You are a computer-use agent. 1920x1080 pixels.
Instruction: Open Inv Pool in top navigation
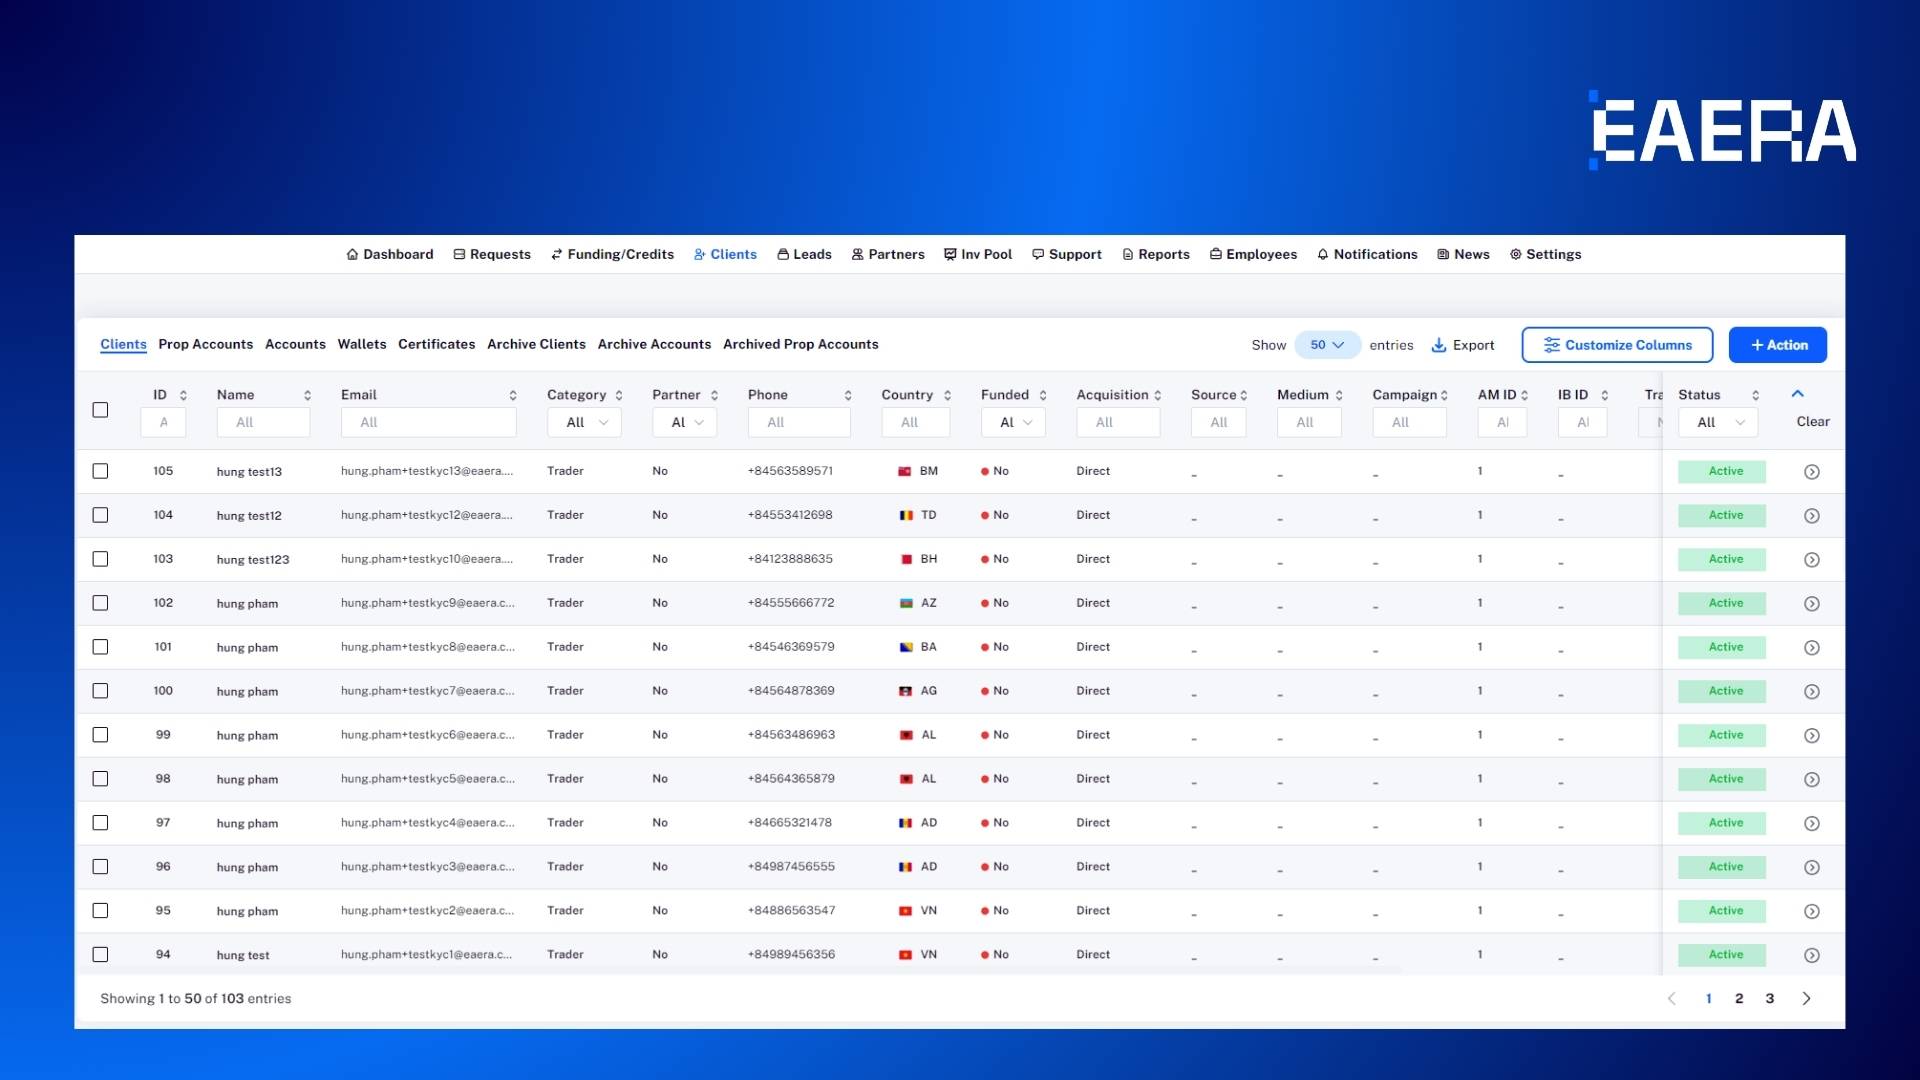coord(978,255)
